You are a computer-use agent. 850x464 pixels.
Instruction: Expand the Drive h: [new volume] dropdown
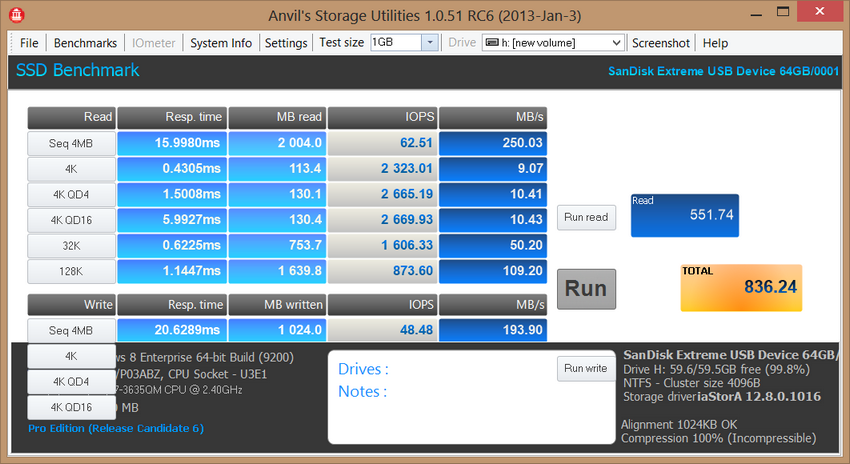pos(616,43)
